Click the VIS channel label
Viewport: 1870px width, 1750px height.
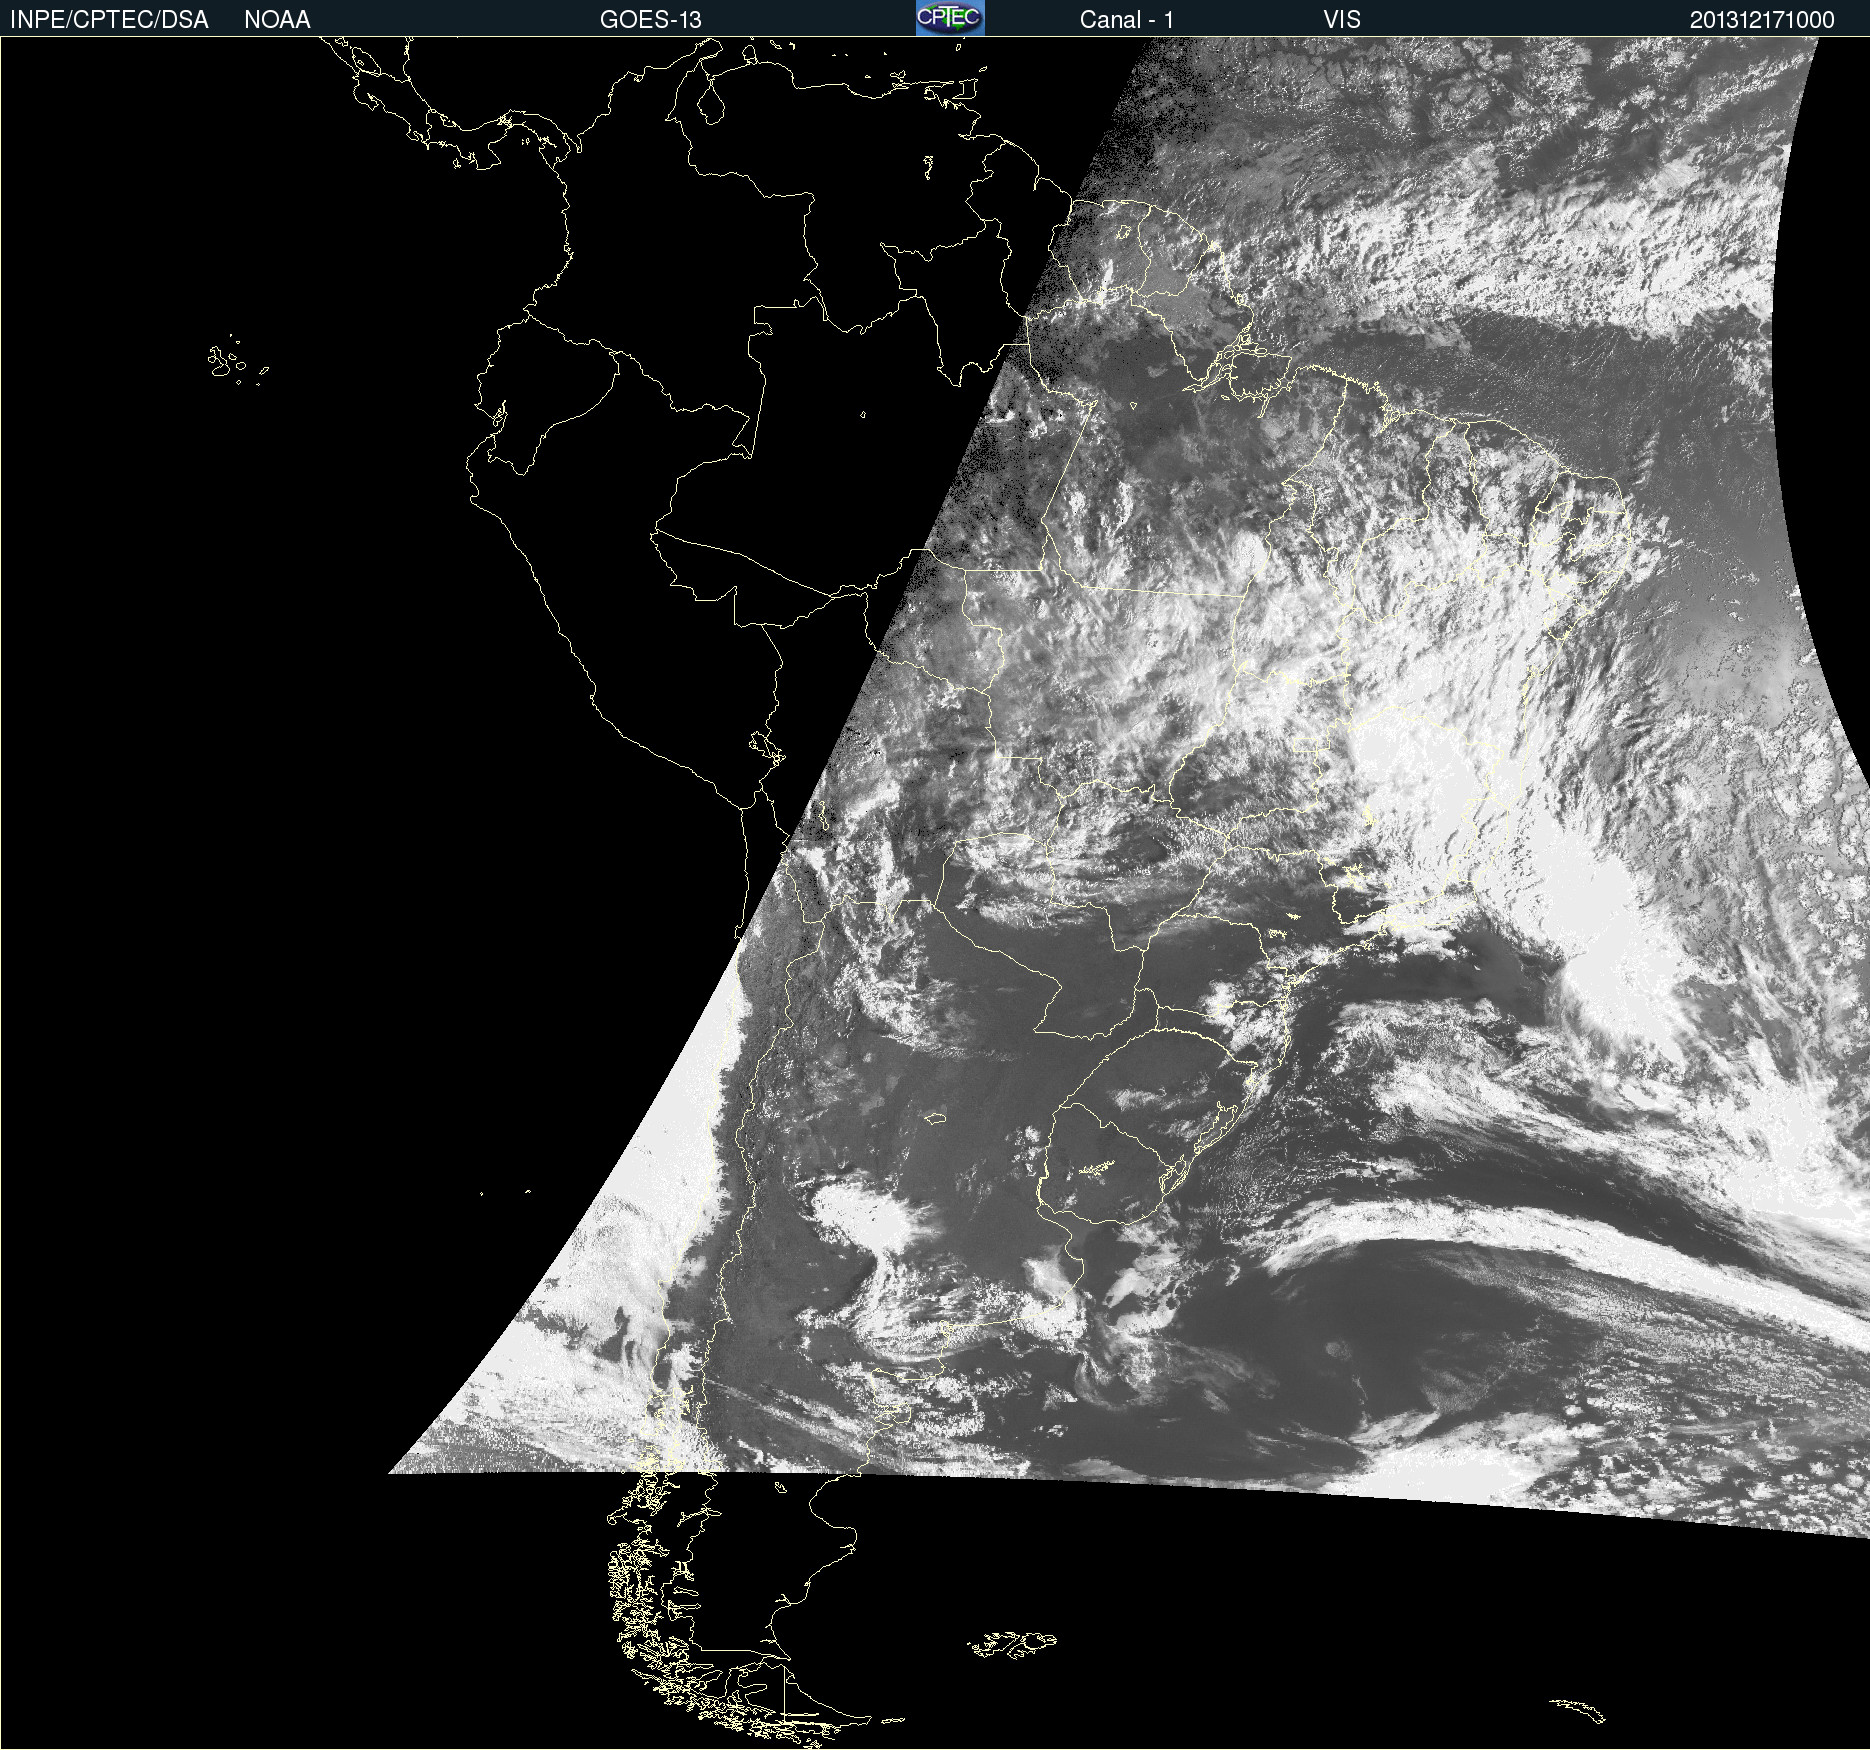tap(1342, 20)
